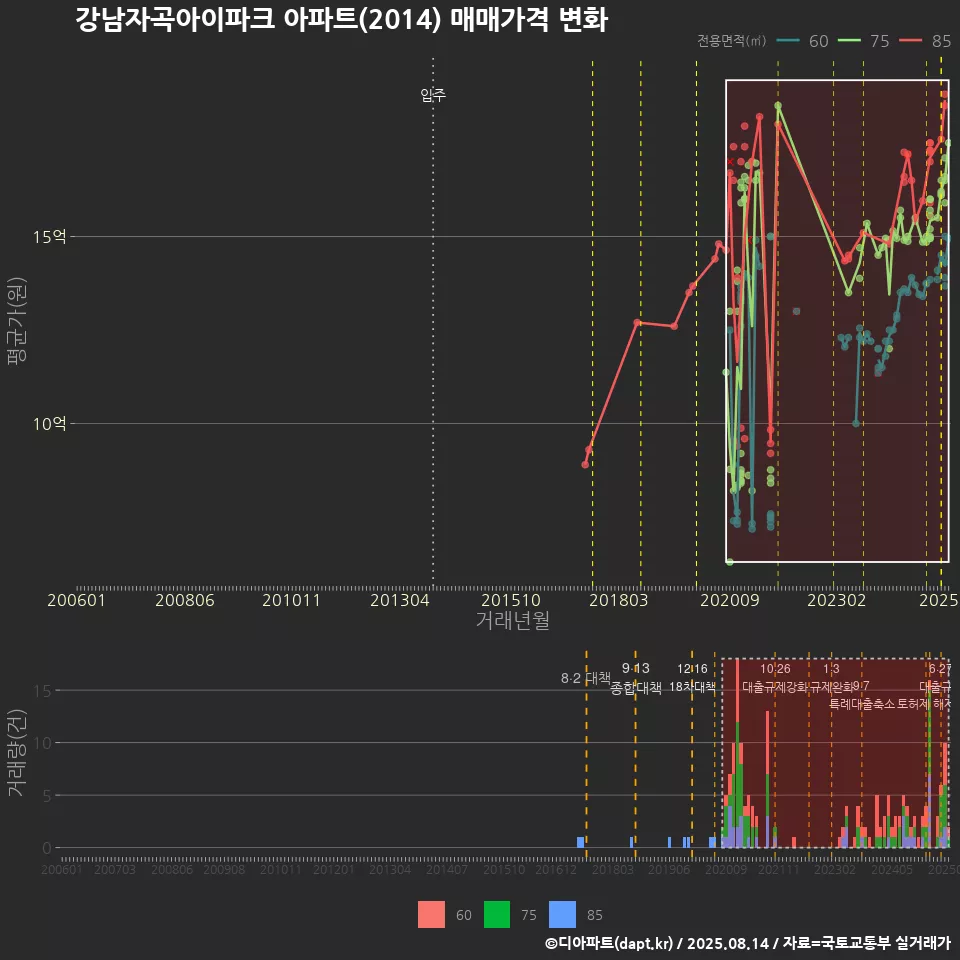Click the 201304 tick label on the price chart
This screenshot has height=960, width=960.
(x=400, y=600)
